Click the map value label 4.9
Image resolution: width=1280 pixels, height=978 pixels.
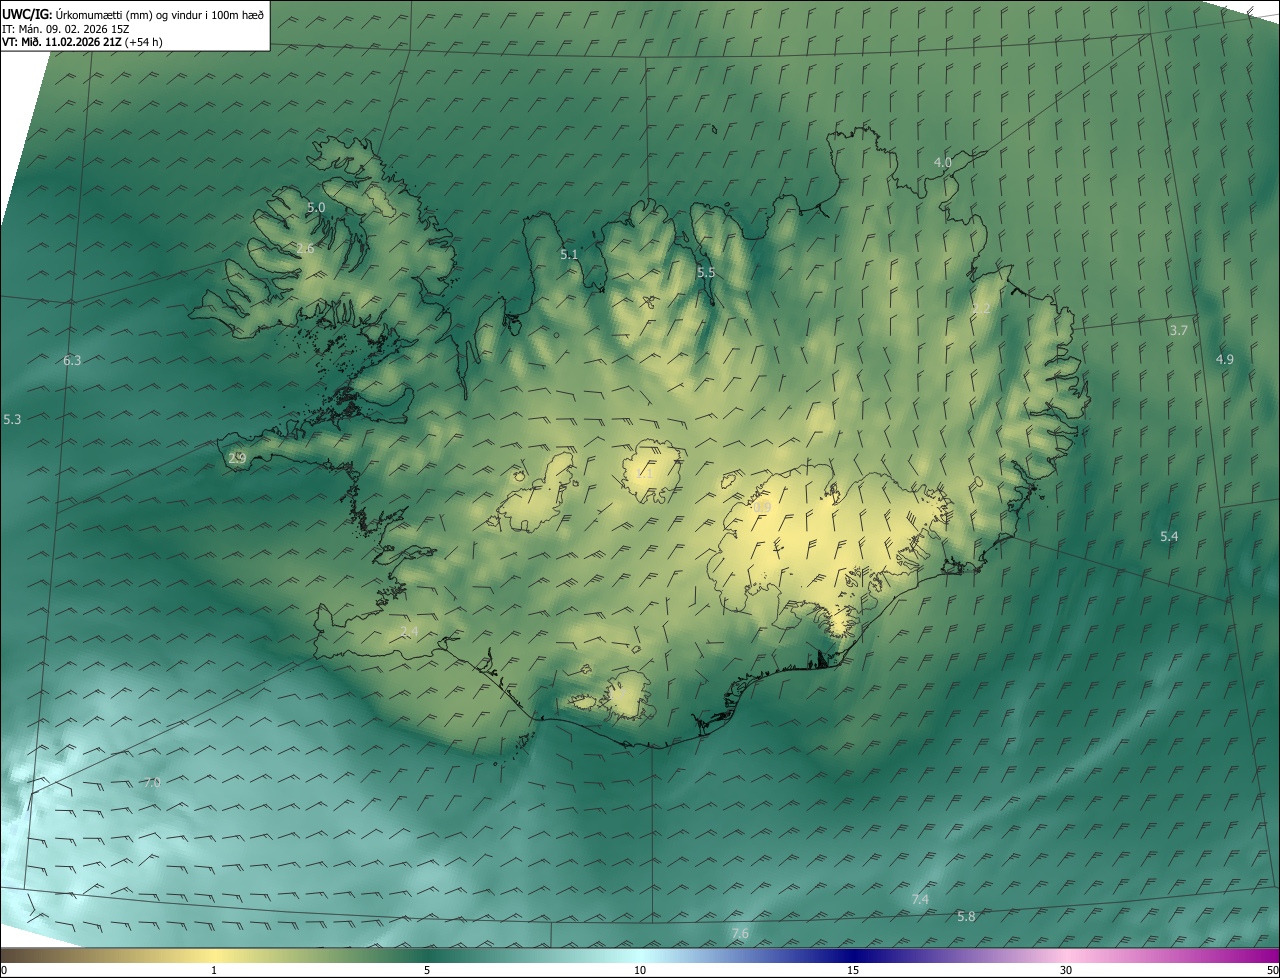(x=1224, y=359)
